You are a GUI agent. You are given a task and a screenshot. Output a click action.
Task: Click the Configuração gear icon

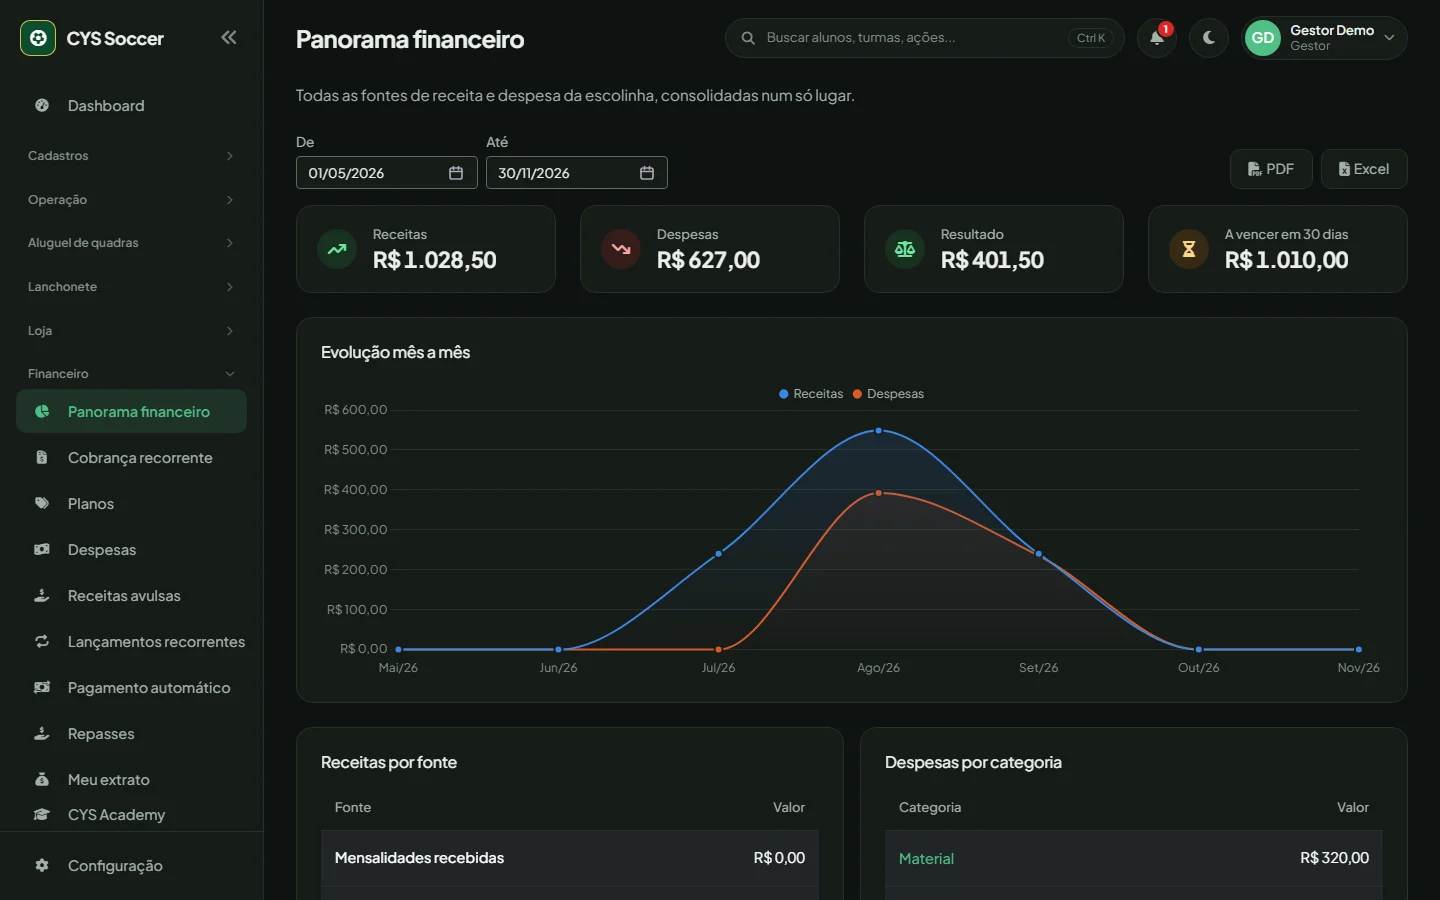[42, 866]
